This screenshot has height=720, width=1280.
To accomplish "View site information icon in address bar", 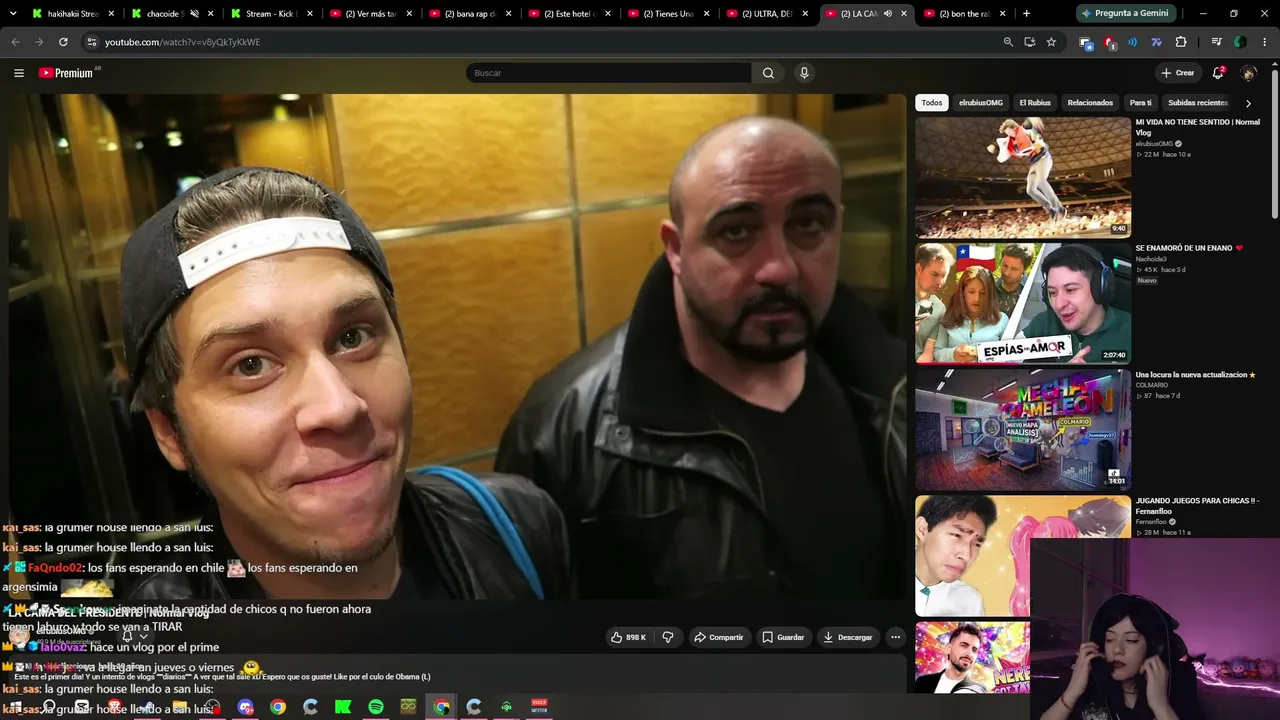I will click(91, 42).
